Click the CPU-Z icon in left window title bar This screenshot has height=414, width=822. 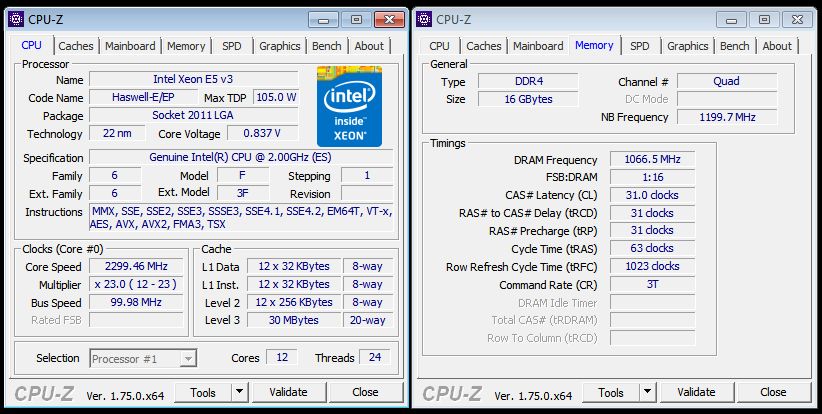pos(16,19)
